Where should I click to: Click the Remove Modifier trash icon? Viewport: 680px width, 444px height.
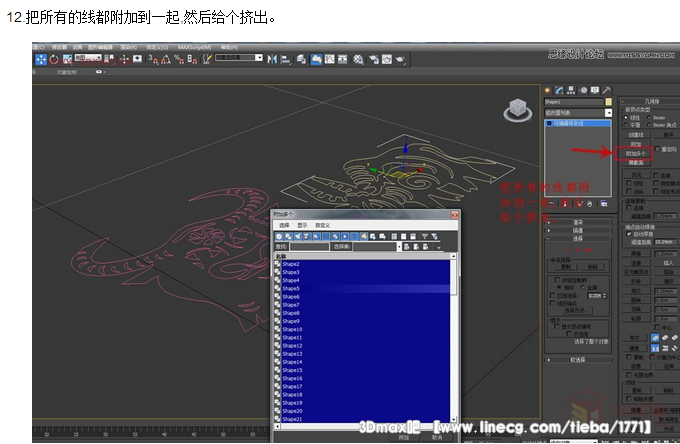[x=589, y=203]
